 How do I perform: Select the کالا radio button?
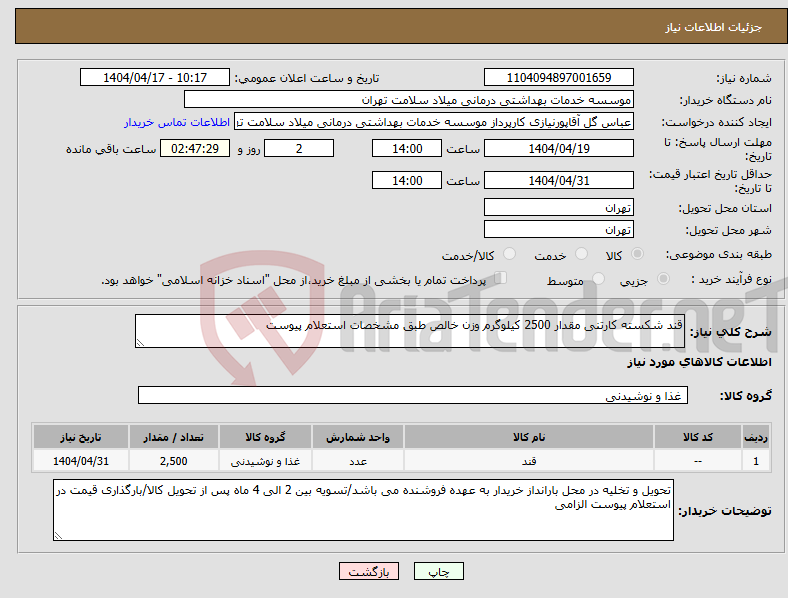637,254
